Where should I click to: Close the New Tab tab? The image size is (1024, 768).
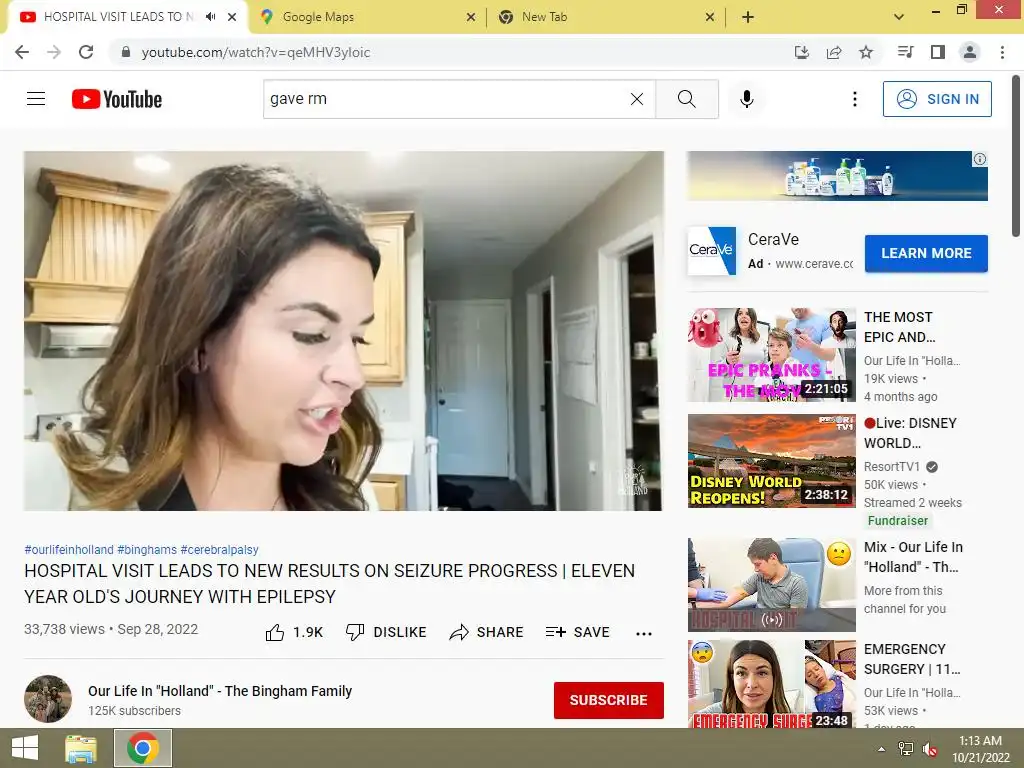click(710, 17)
